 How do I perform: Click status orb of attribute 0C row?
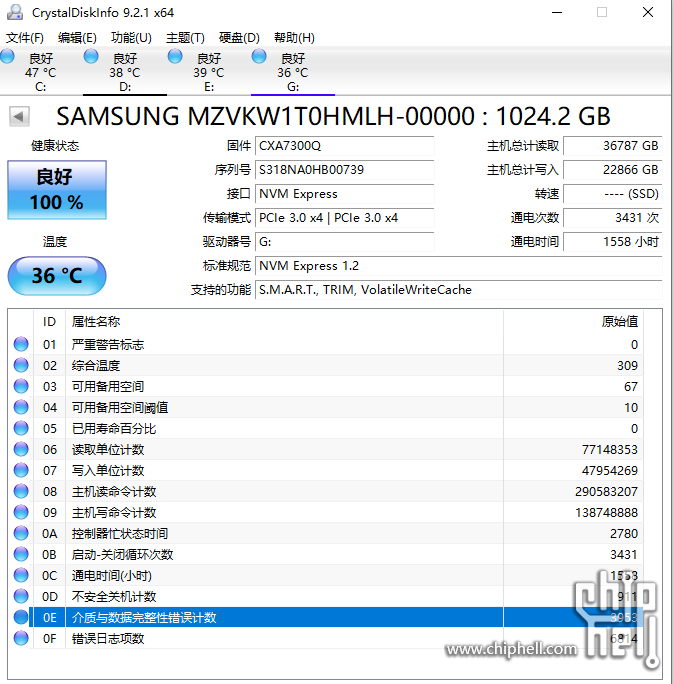(21, 575)
